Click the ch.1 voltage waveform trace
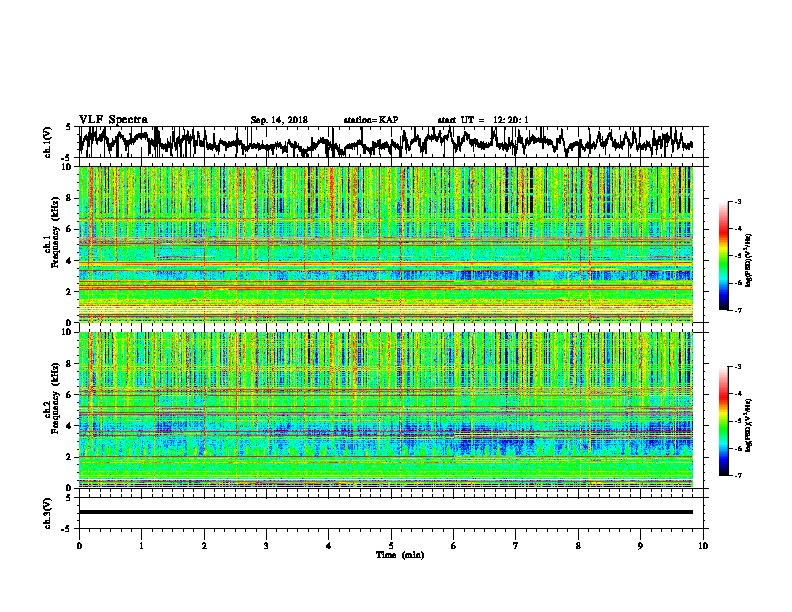Image resolution: width=792 pixels, height=612 pixels. [x=385, y=142]
